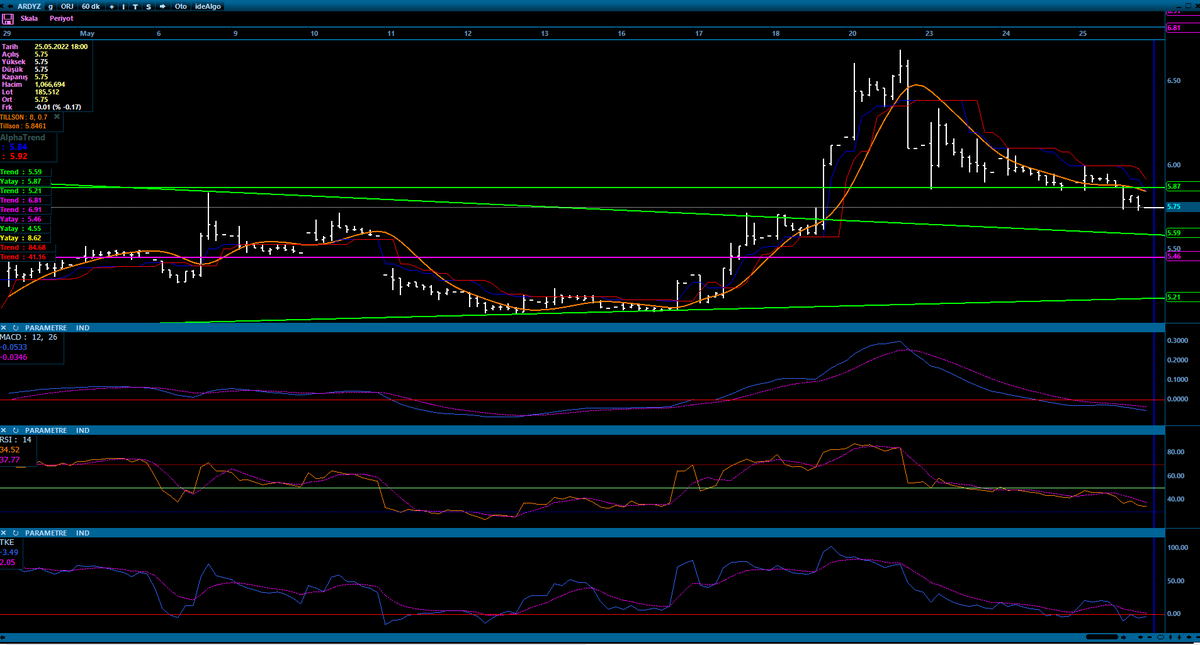The width and height of the screenshot is (1200, 645).
Task: Click the 'Trend : 41.16' line label
Action: [21, 257]
